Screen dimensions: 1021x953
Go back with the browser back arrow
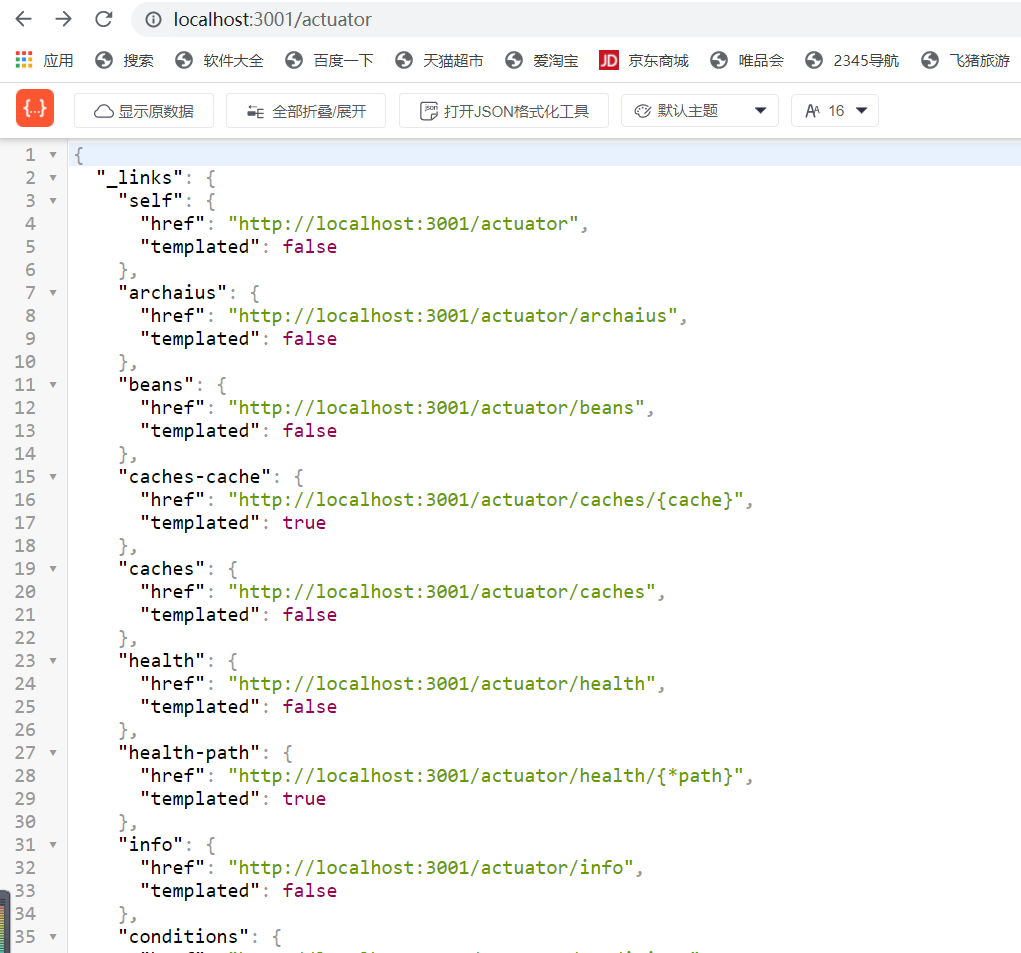[23, 20]
